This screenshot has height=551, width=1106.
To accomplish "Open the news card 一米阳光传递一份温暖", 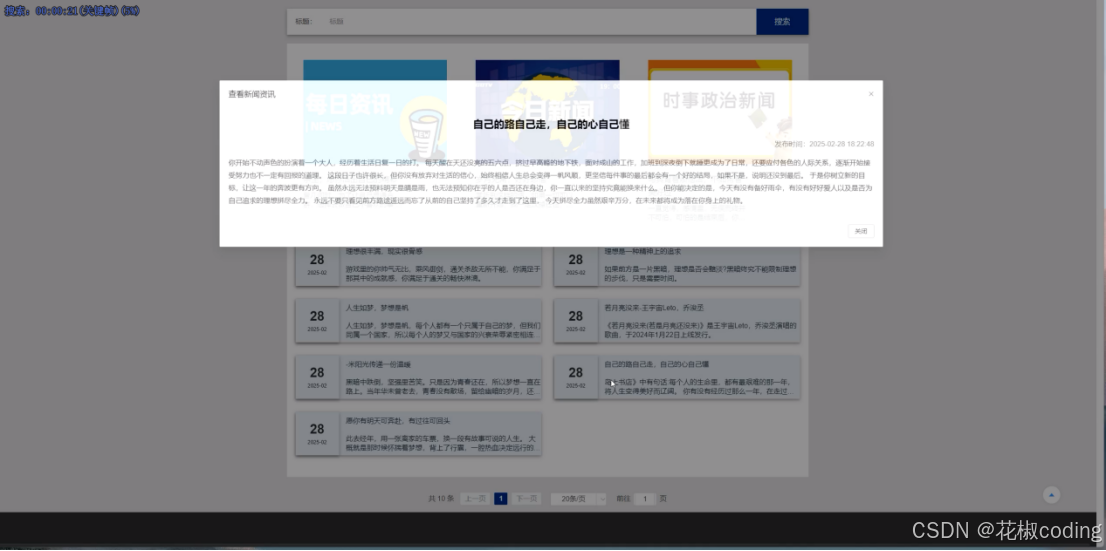I will tap(418, 377).
